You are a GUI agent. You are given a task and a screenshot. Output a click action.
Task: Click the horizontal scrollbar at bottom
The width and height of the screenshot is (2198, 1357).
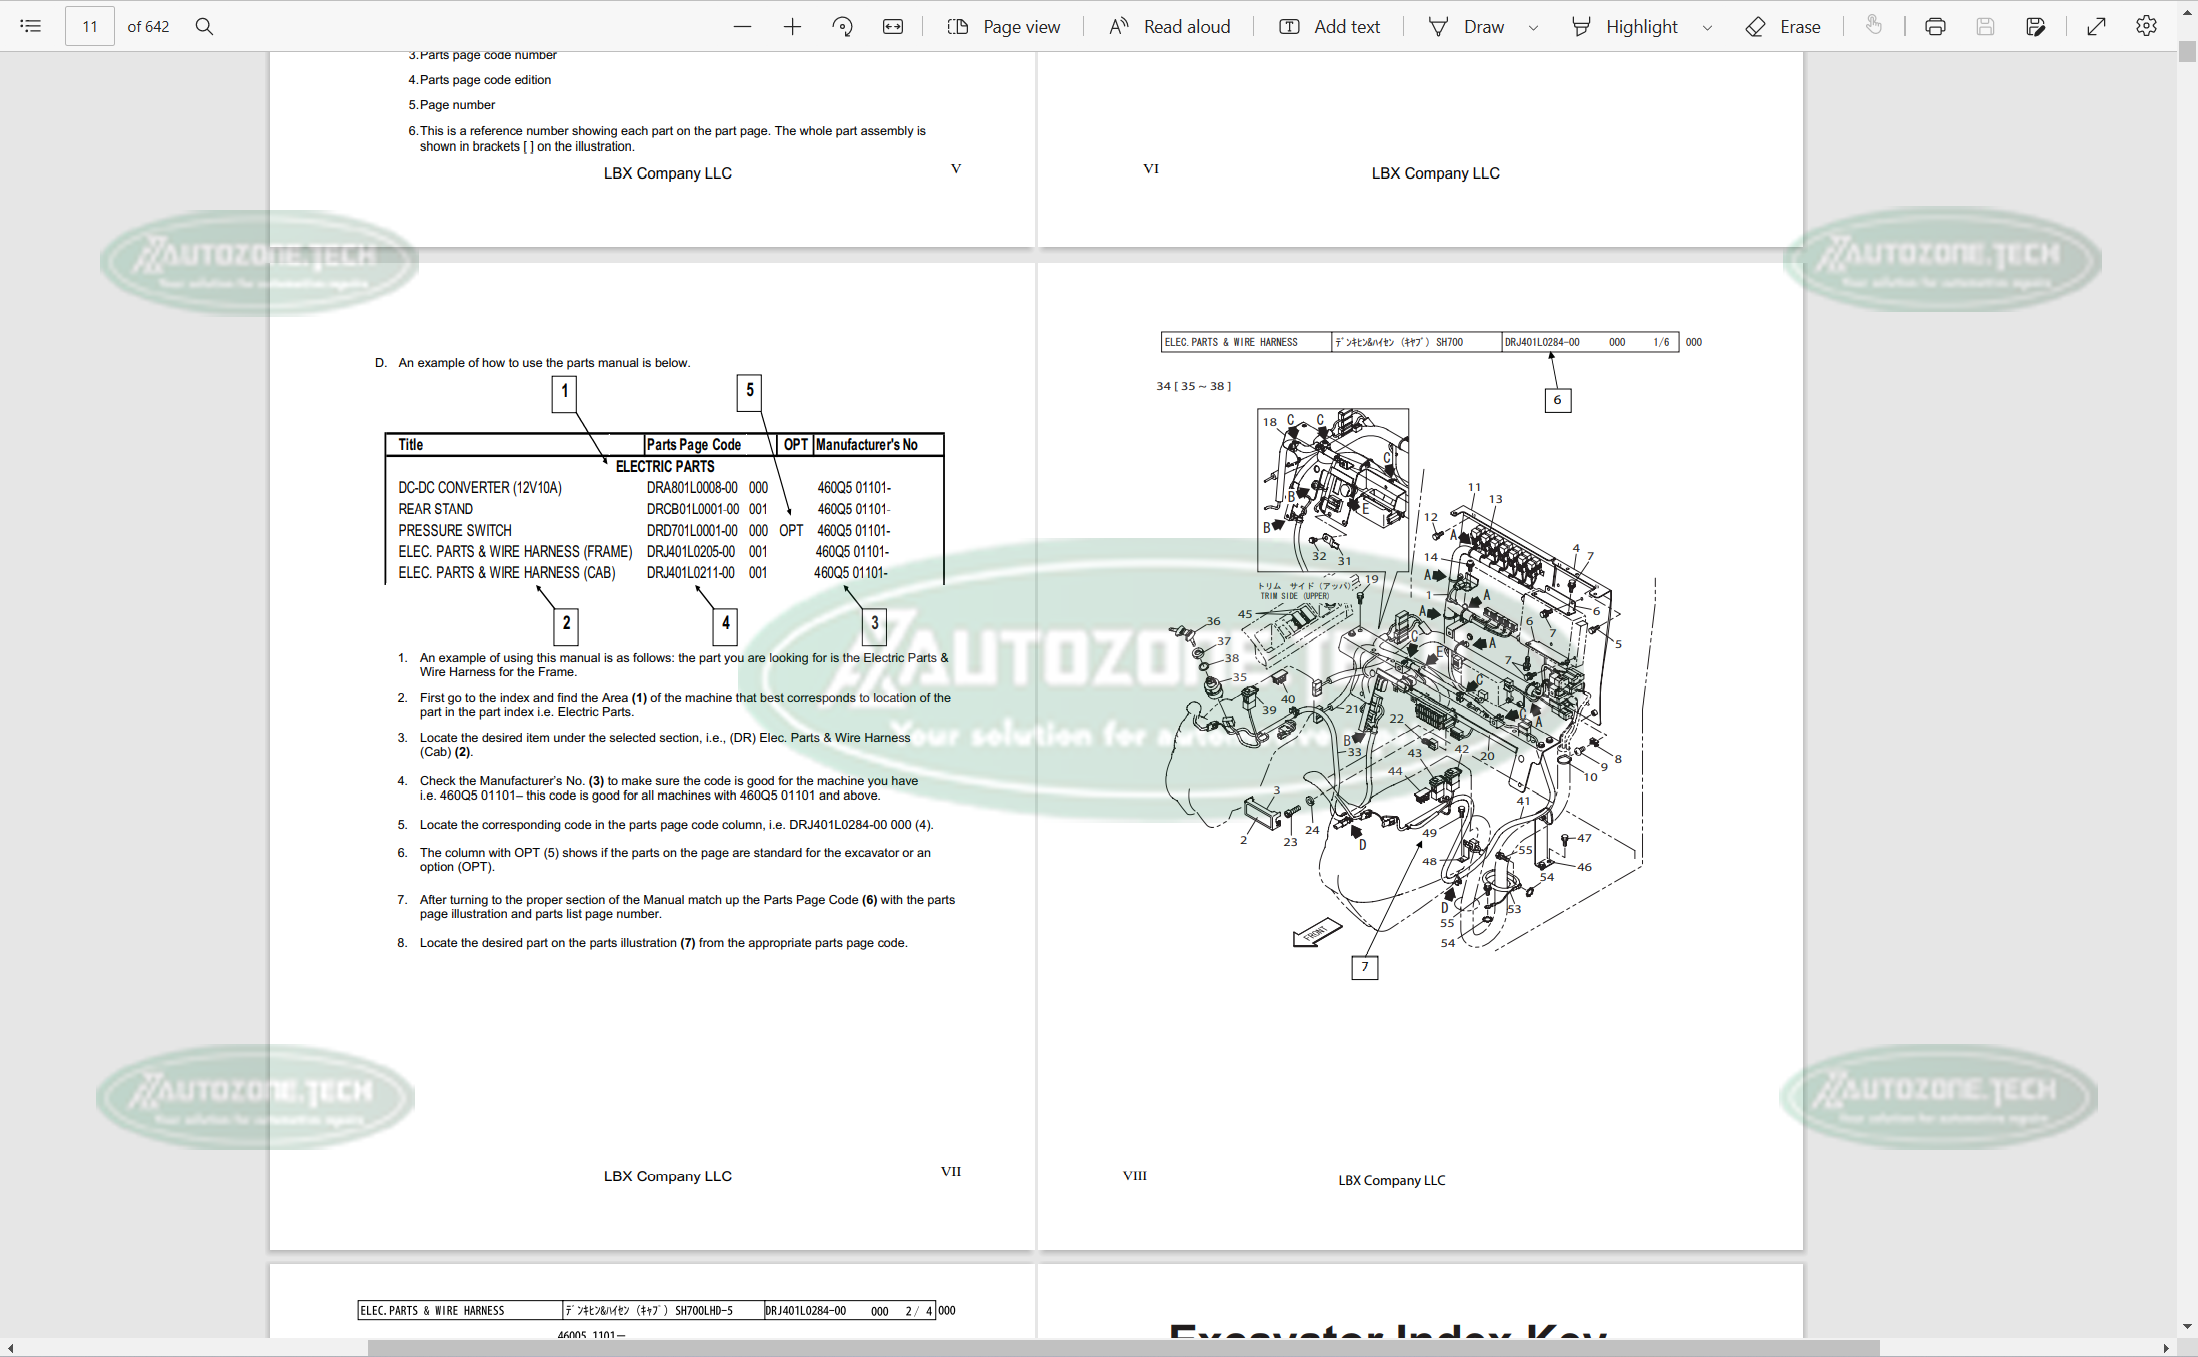coord(1122,1348)
